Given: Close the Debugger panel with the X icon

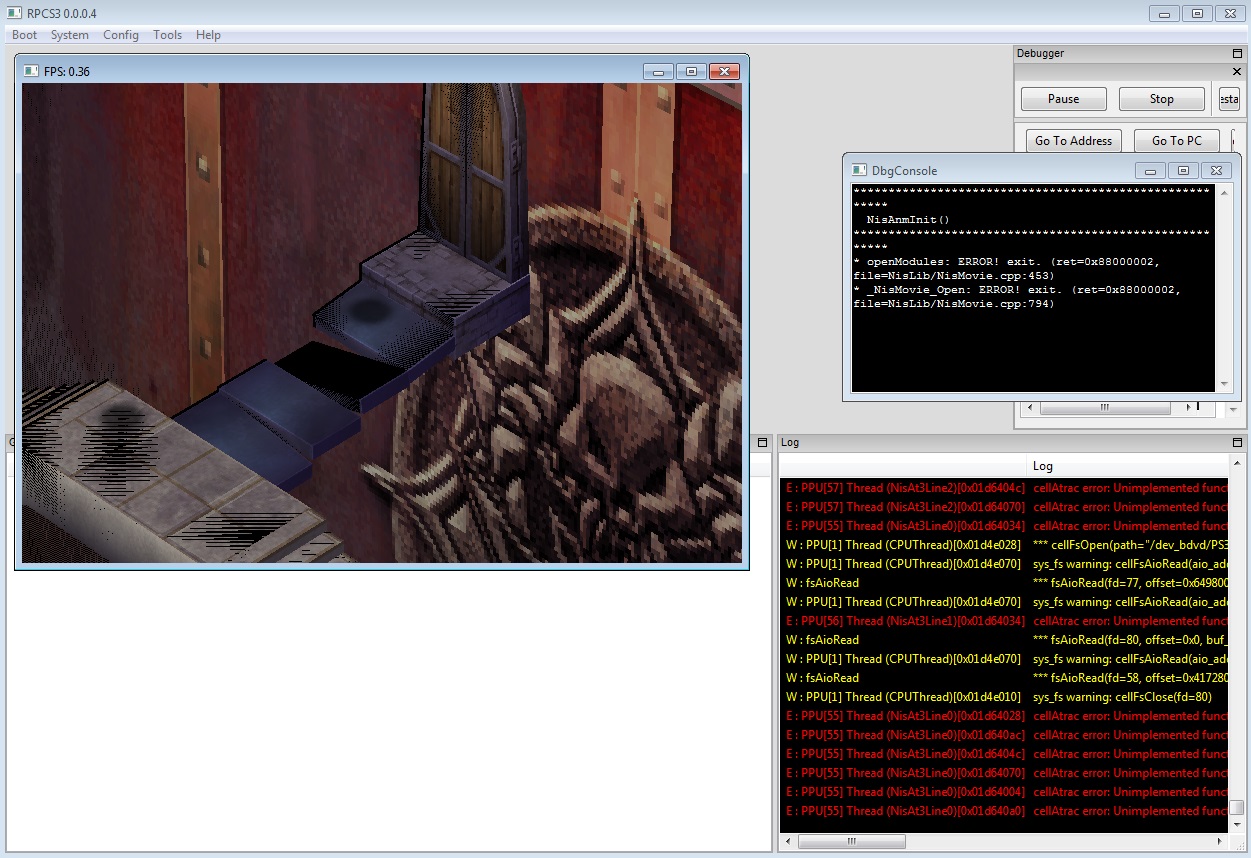Looking at the screenshot, I should point(1236,72).
